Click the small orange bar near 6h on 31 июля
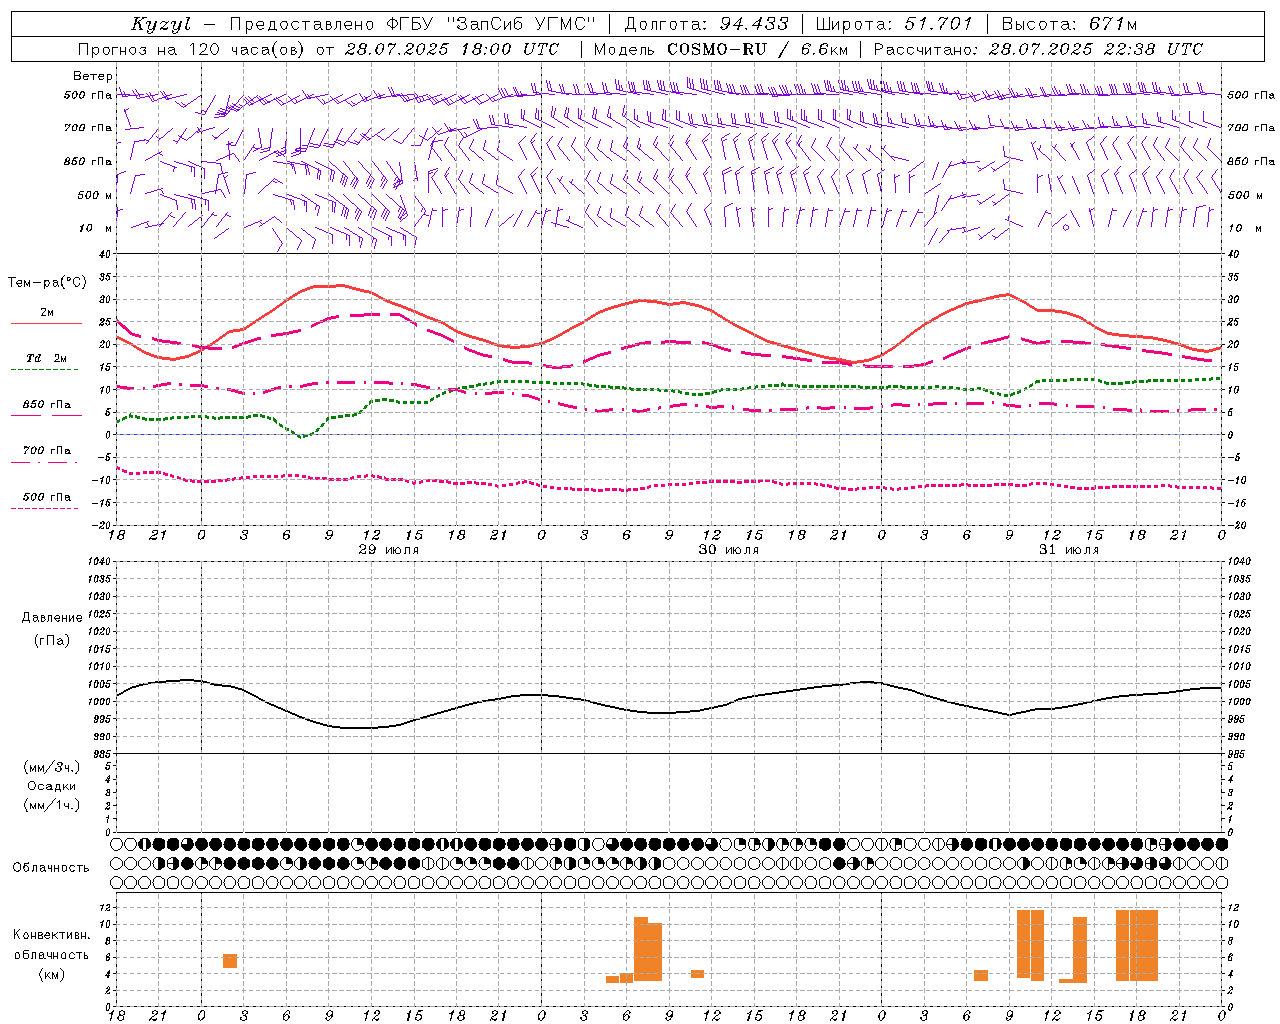The height and width of the screenshot is (1024, 1280). coord(981,975)
